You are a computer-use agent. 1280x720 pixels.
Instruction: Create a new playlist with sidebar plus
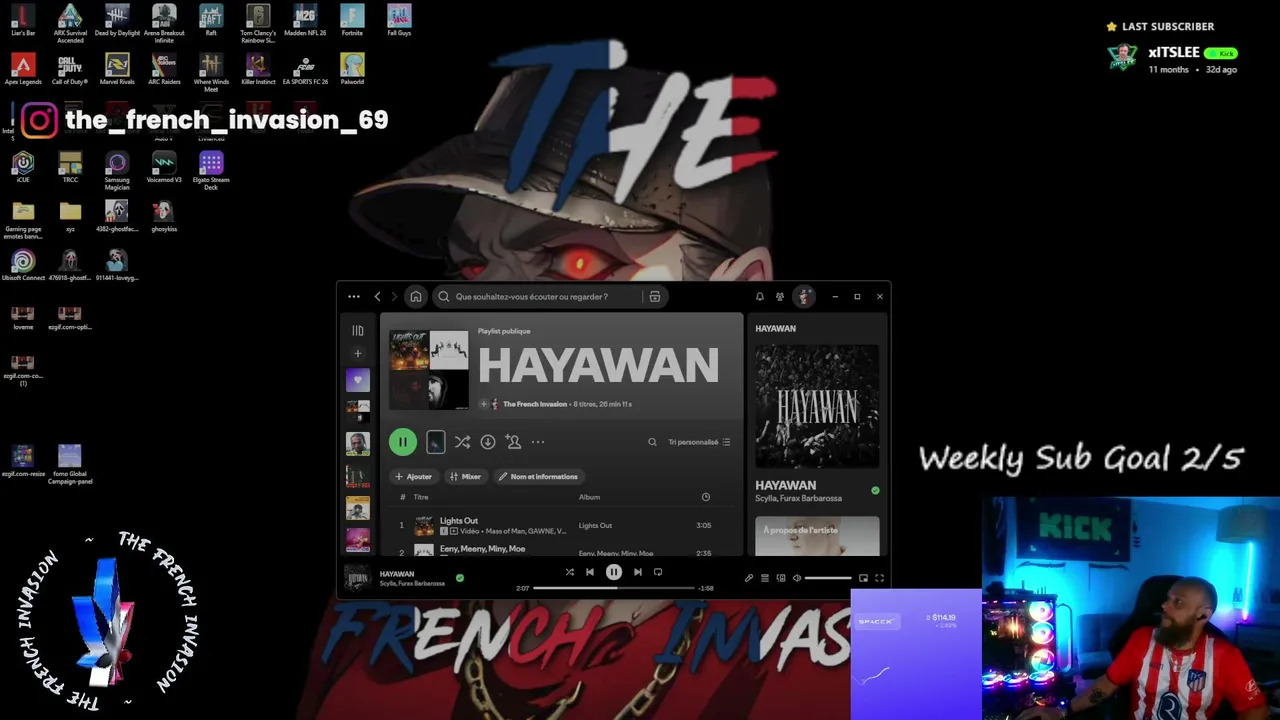pyautogui.click(x=358, y=353)
